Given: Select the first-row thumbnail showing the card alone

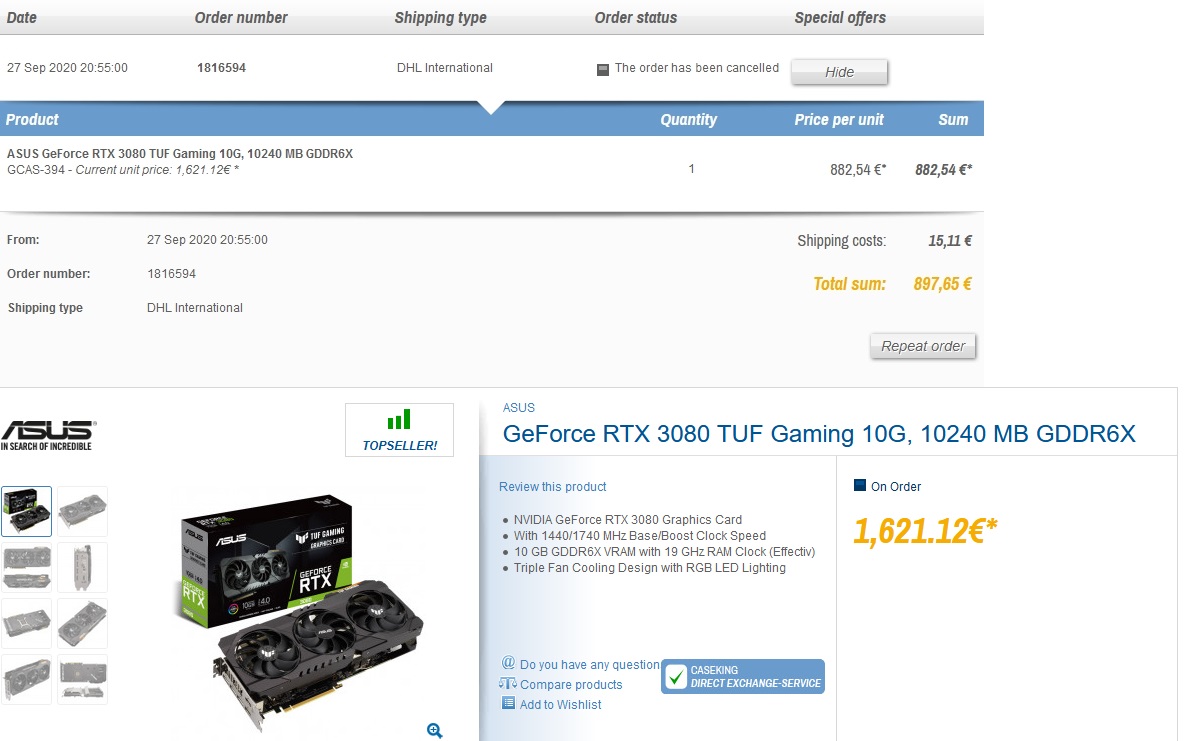Looking at the screenshot, I should pos(83,511).
